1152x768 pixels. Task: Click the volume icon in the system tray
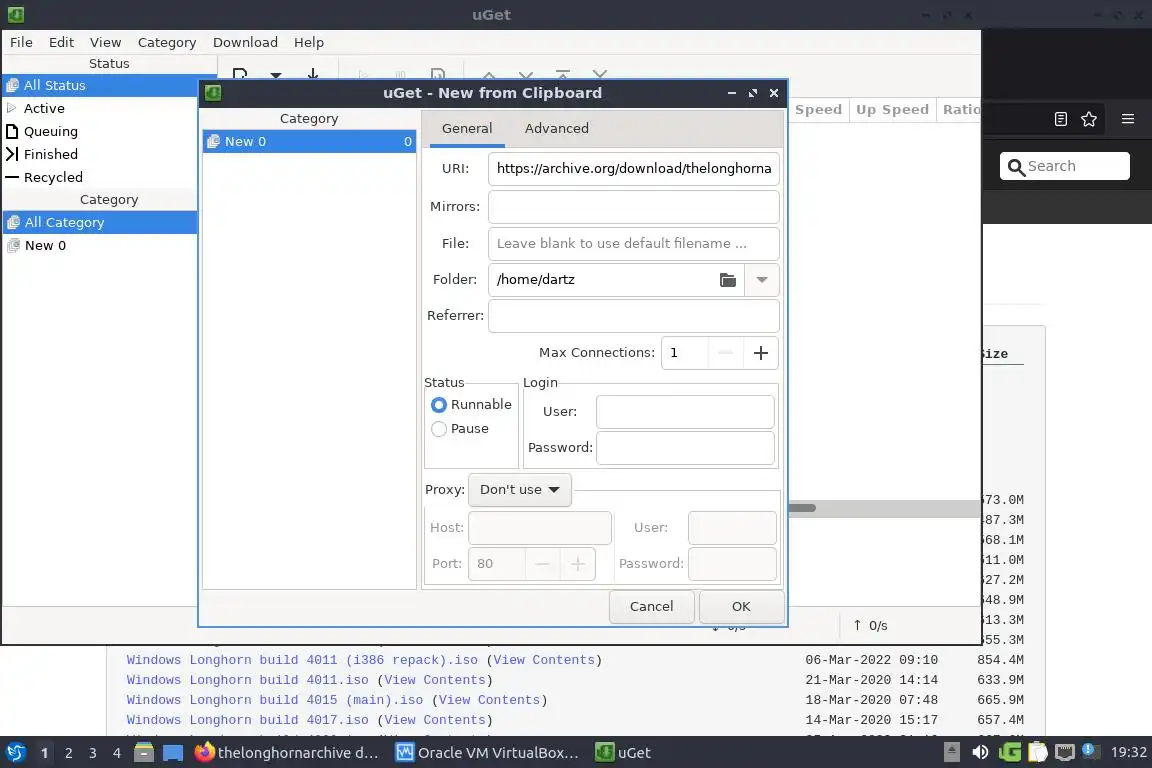pos(980,752)
